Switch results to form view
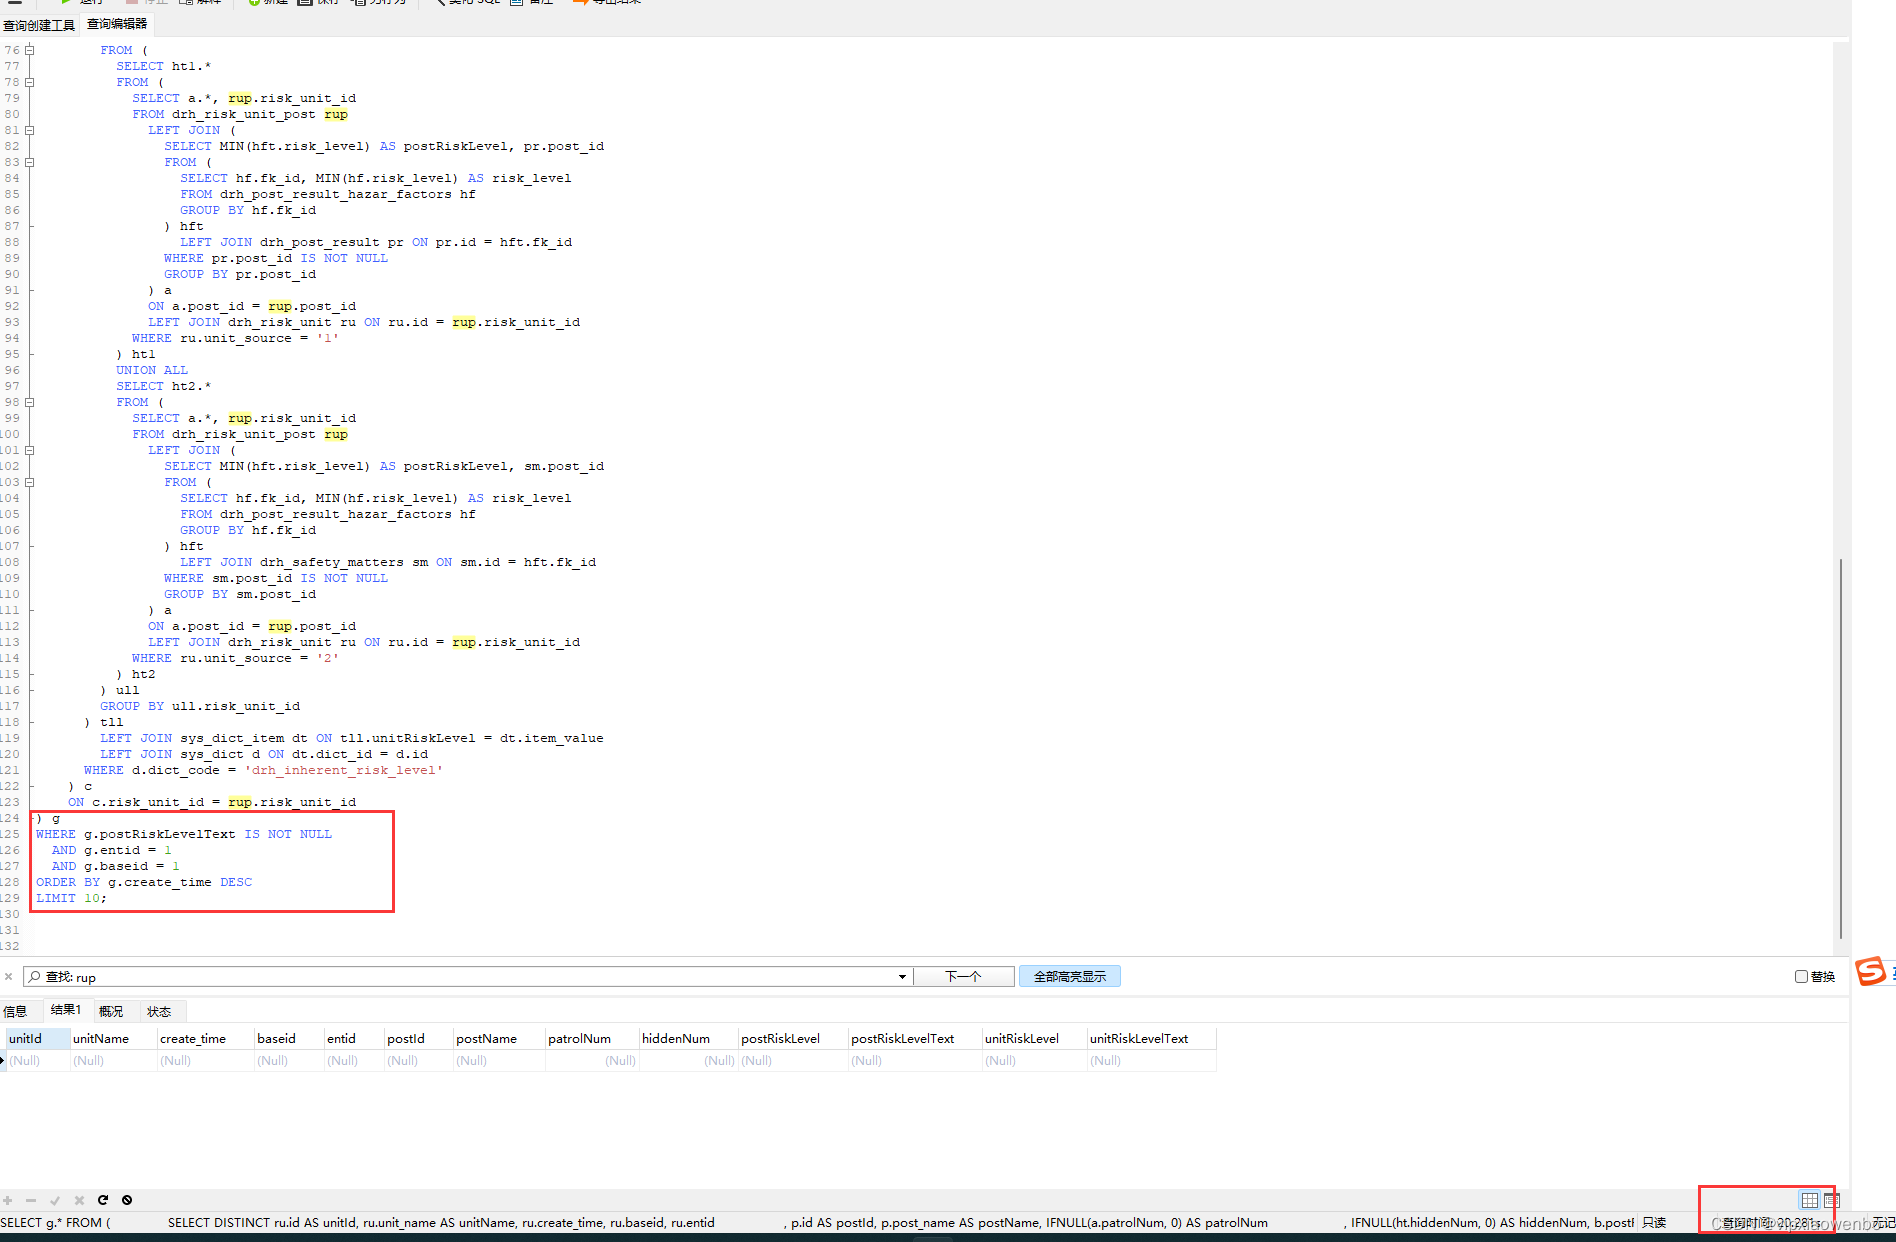This screenshot has width=1896, height=1242. 1831,1200
